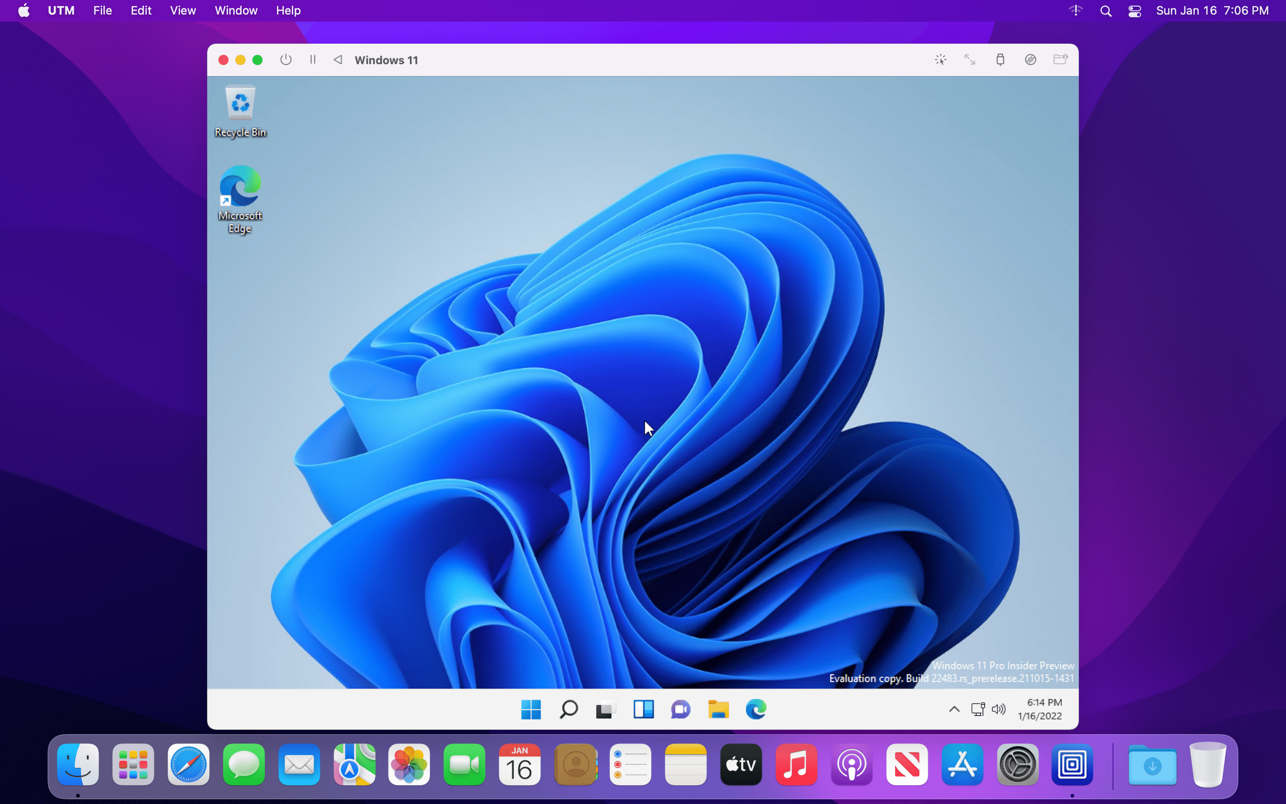The image size is (1286, 804).
Task: Click the macOS date and time display
Action: click(x=1212, y=11)
